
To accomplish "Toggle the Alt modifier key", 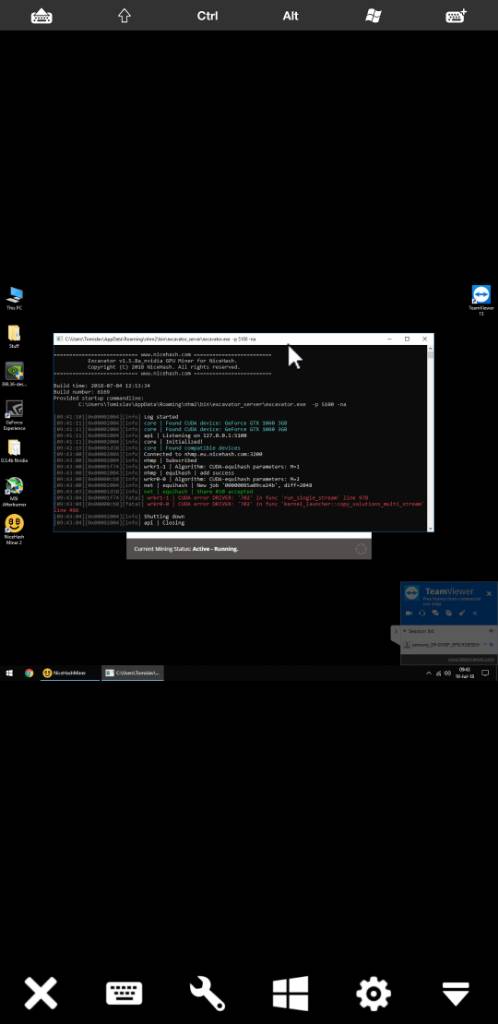I will pyautogui.click(x=290, y=16).
